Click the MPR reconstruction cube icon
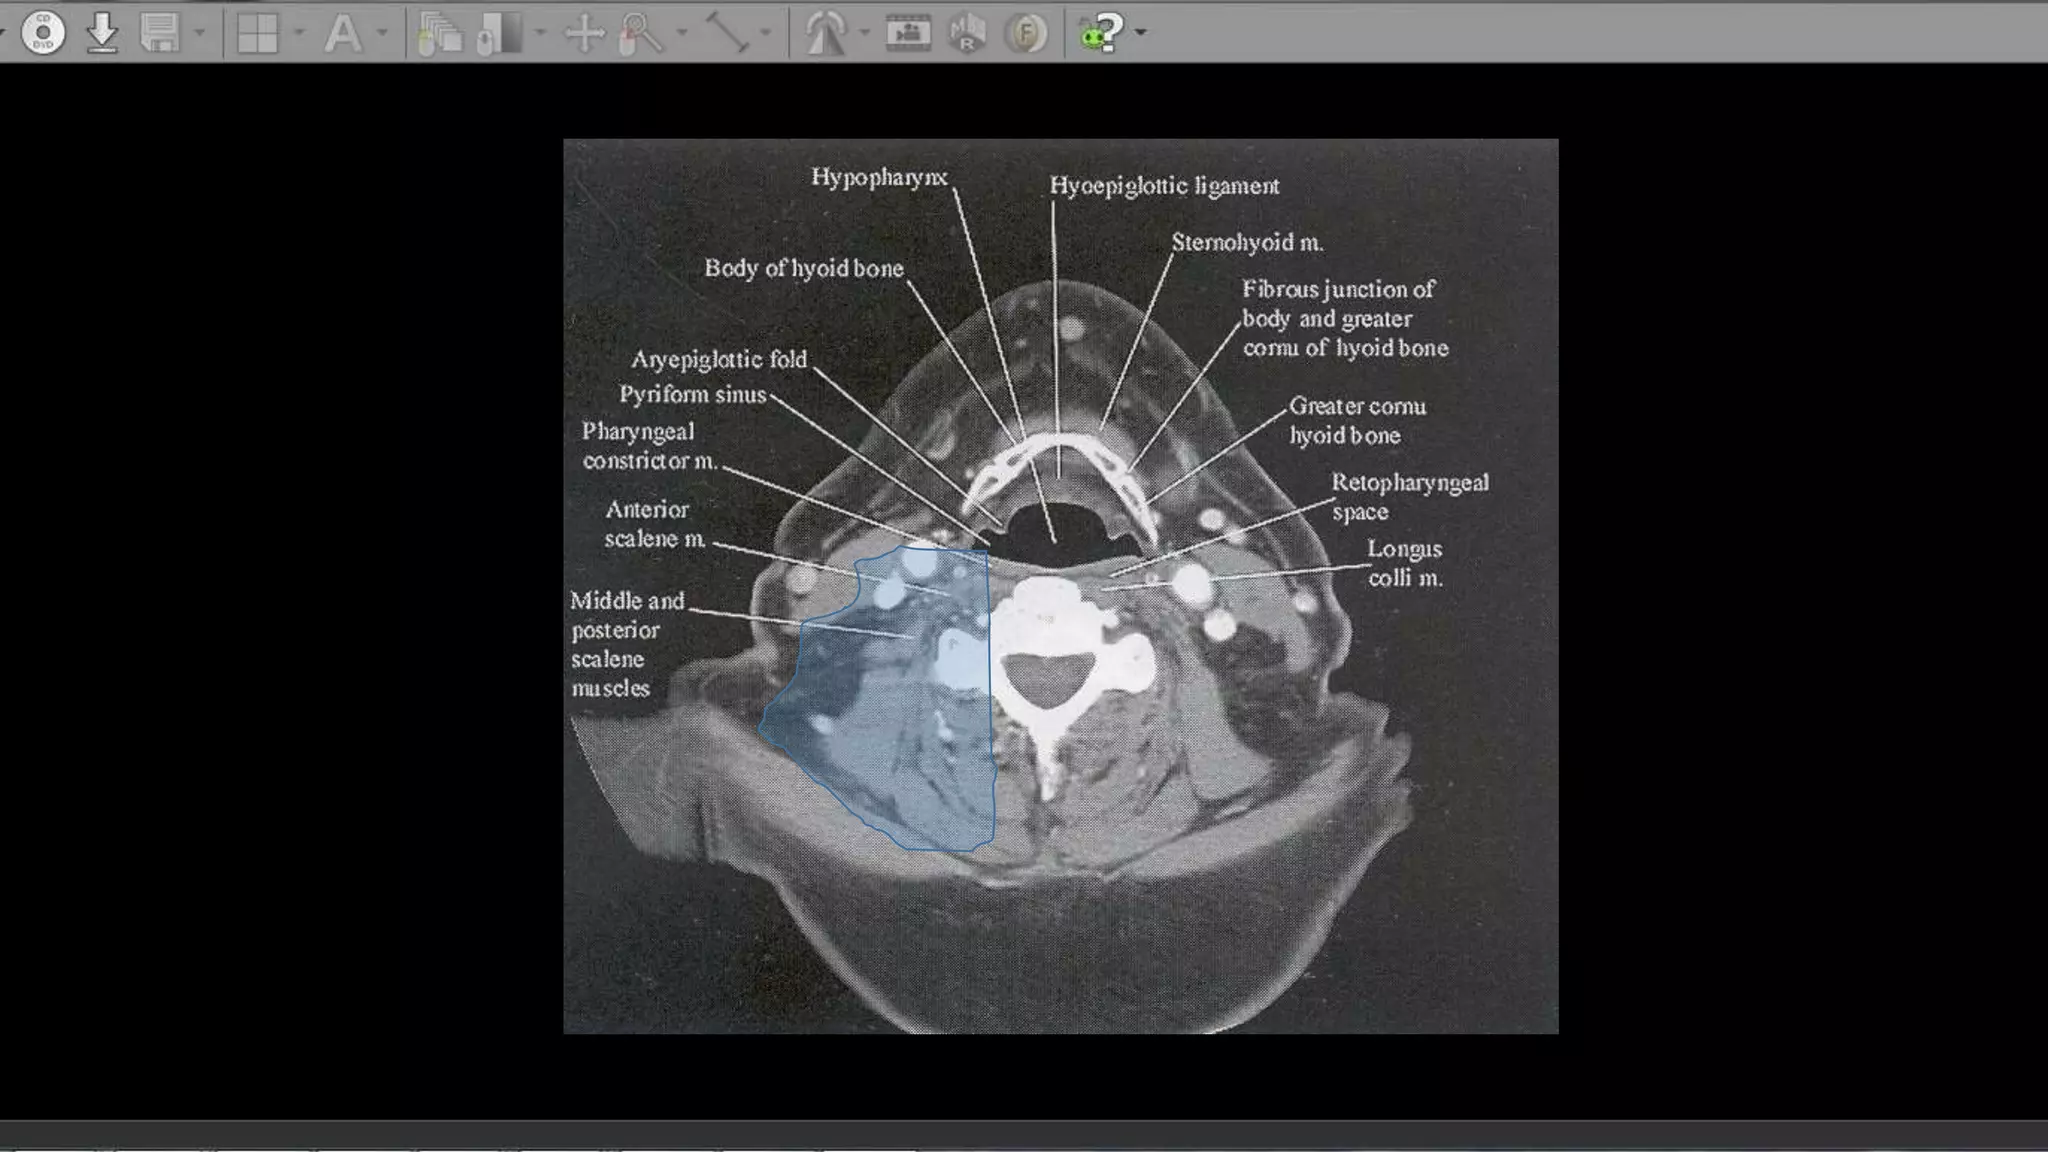Viewport: 2048px width, 1152px height. click(x=967, y=33)
